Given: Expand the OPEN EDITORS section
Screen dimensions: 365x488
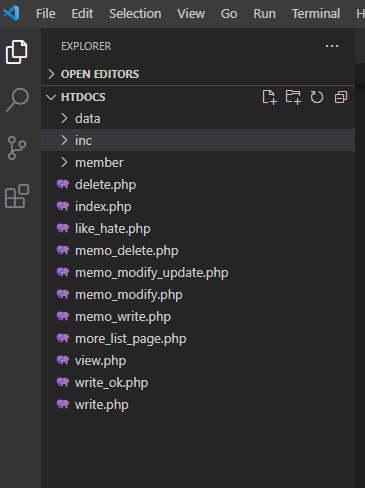Looking at the screenshot, I should pos(51,74).
